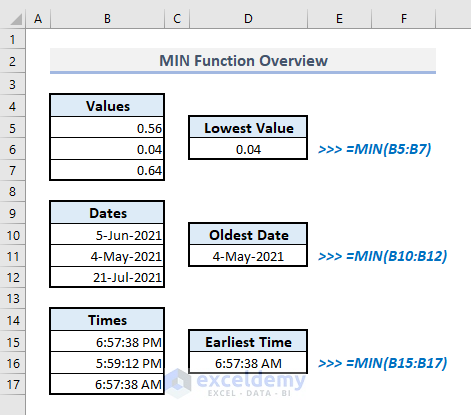Select the Dates header cell

(107, 213)
